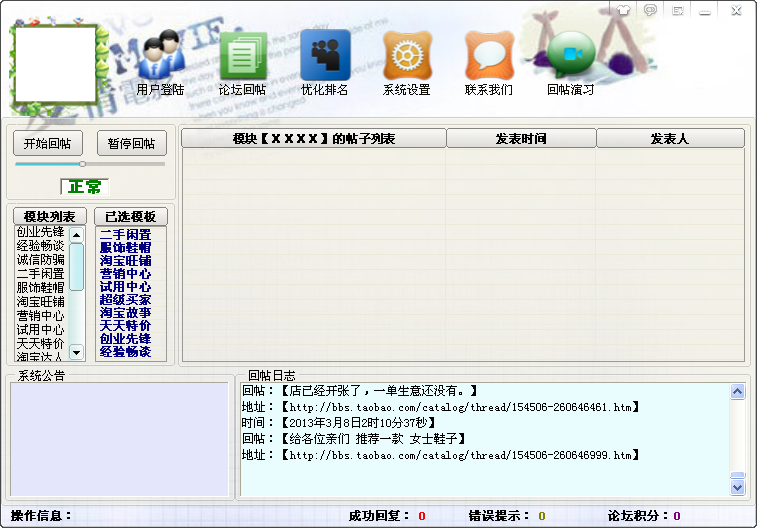Click the 错误提示 count in status bar

point(542,516)
